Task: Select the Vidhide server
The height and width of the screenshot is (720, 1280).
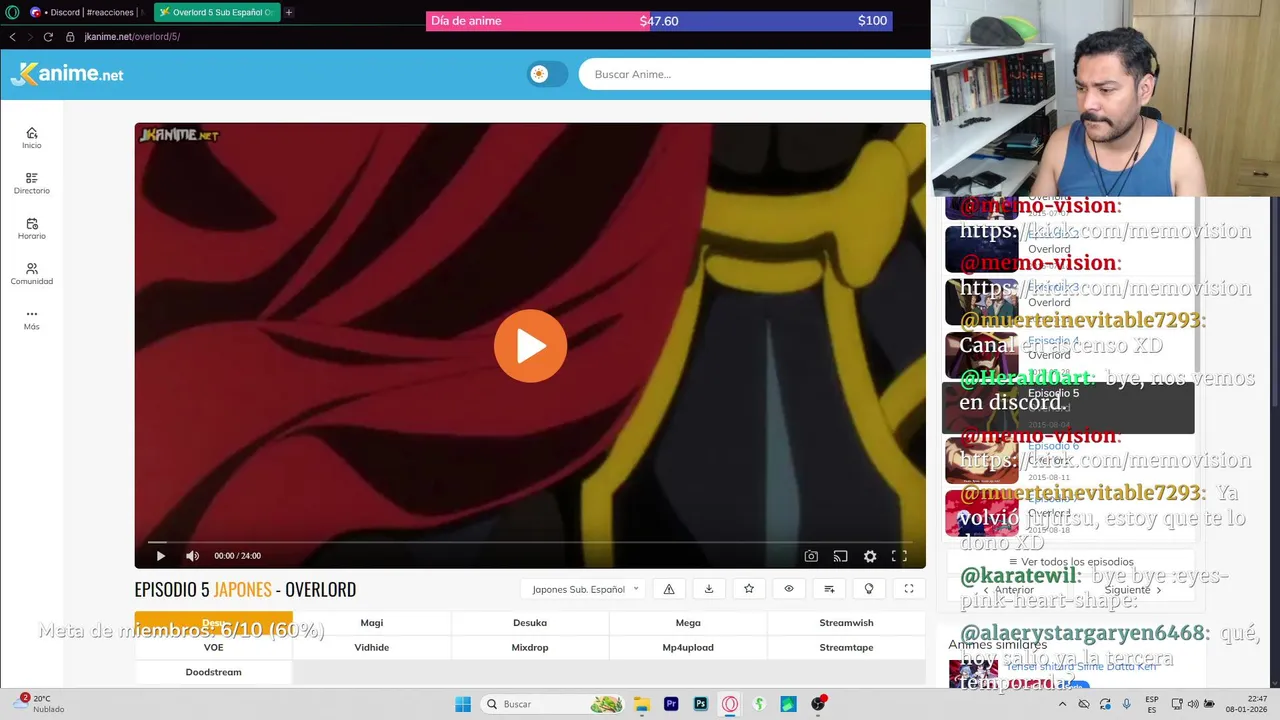Action: tap(372, 647)
